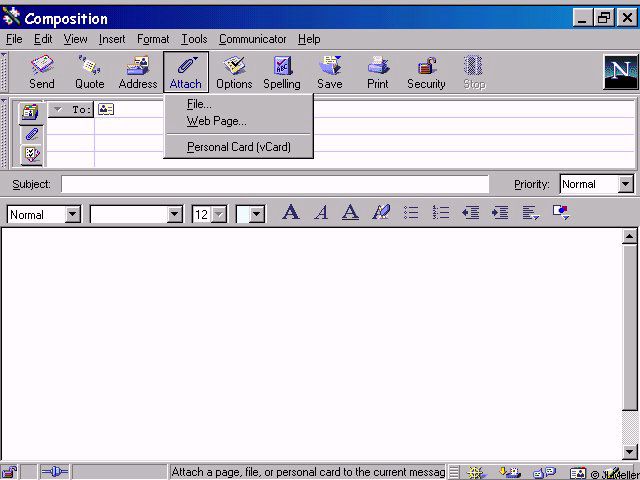
Task: Open the Security lock toolbar icon
Action: (x=426, y=72)
